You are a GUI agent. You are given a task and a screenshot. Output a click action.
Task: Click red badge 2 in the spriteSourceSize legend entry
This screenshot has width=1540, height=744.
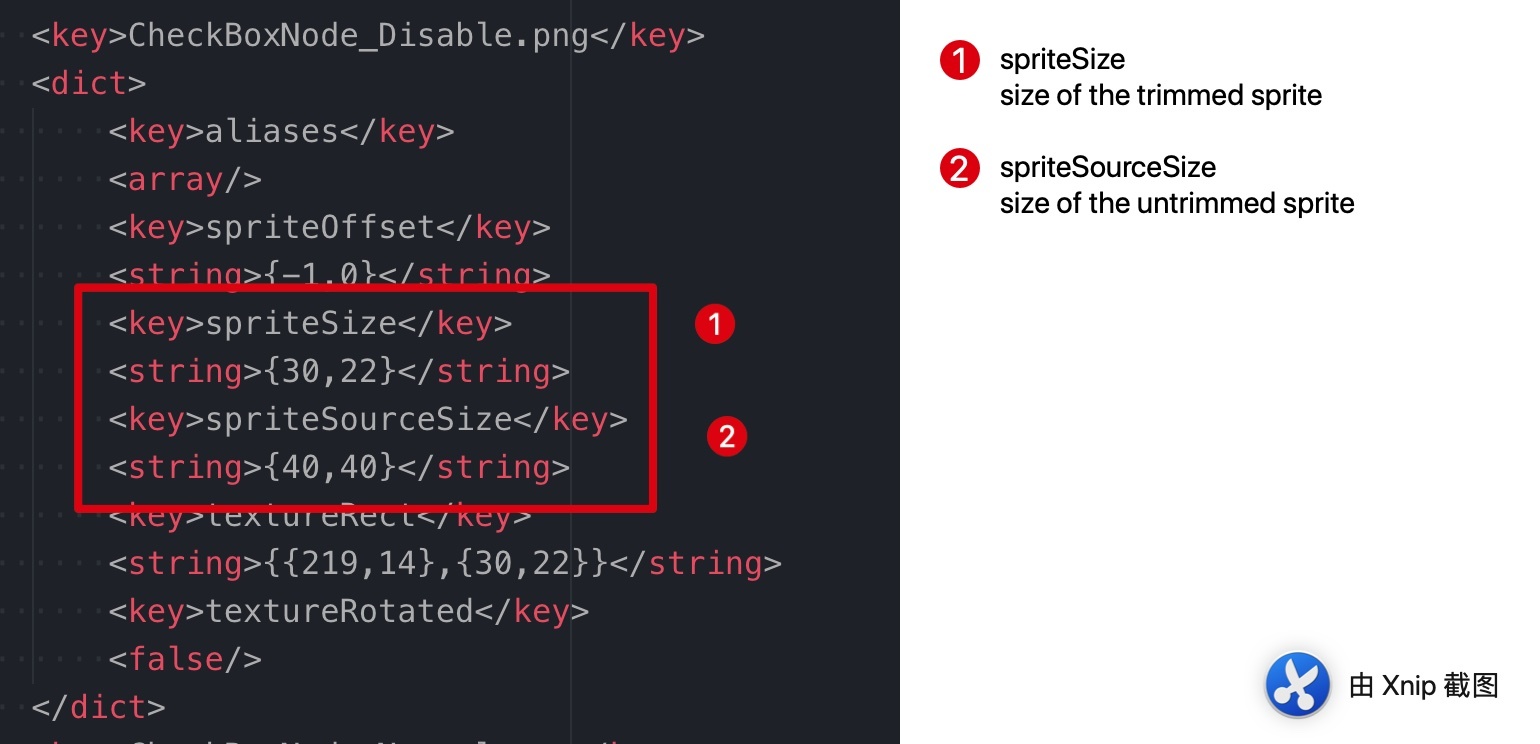959,168
